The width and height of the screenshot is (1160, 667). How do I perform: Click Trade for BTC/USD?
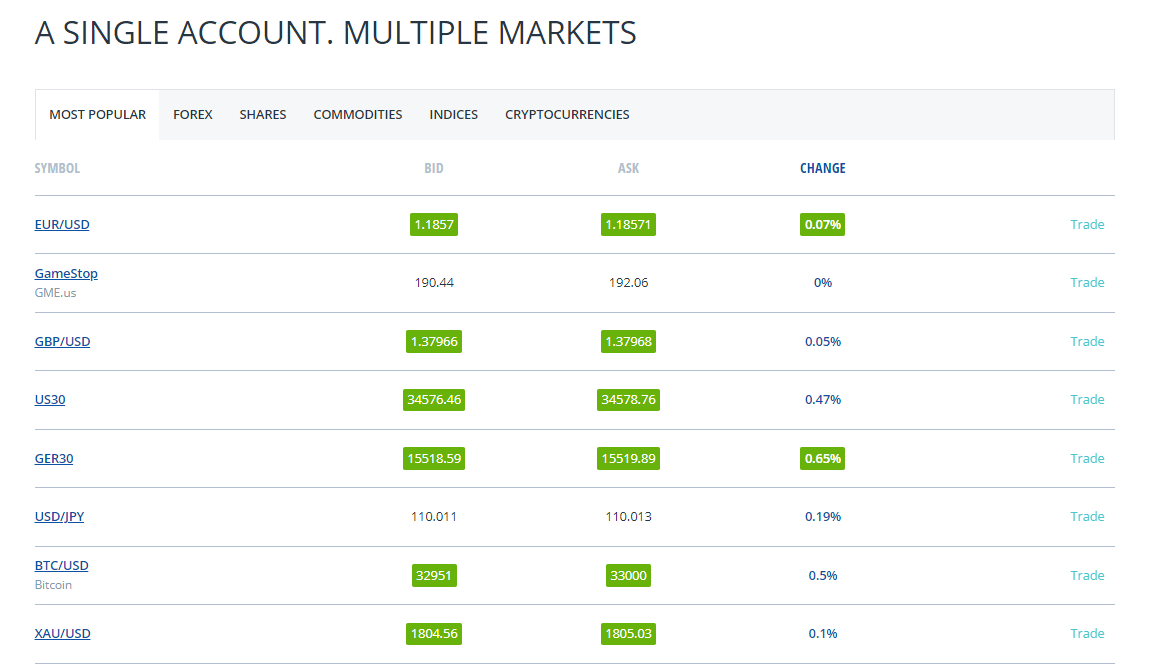coord(1087,575)
